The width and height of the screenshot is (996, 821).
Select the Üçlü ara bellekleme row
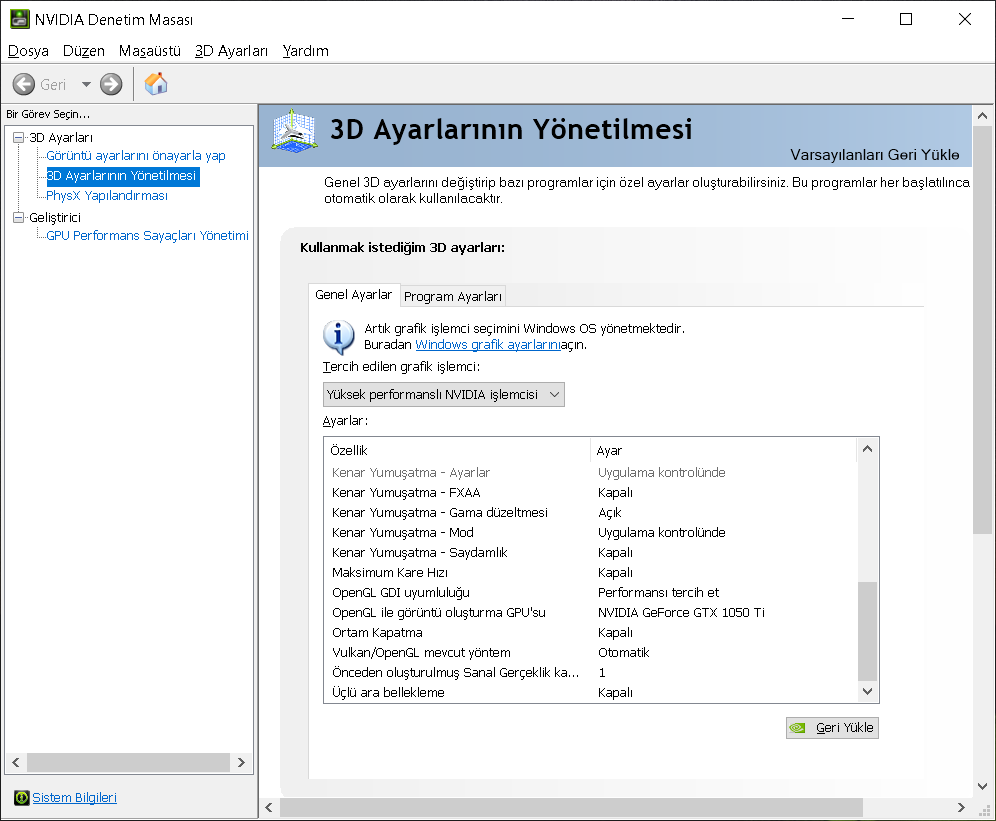coord(591,693)
